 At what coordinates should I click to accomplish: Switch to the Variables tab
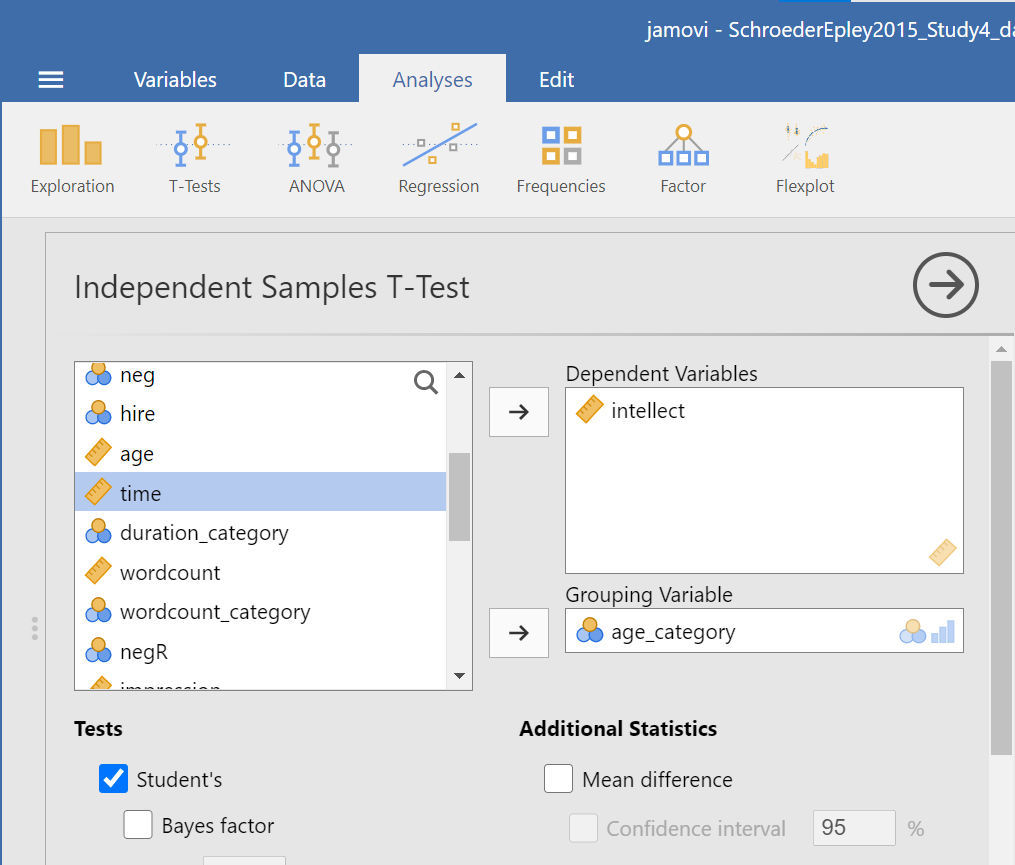pyautogui.click(x=175, y=80)
